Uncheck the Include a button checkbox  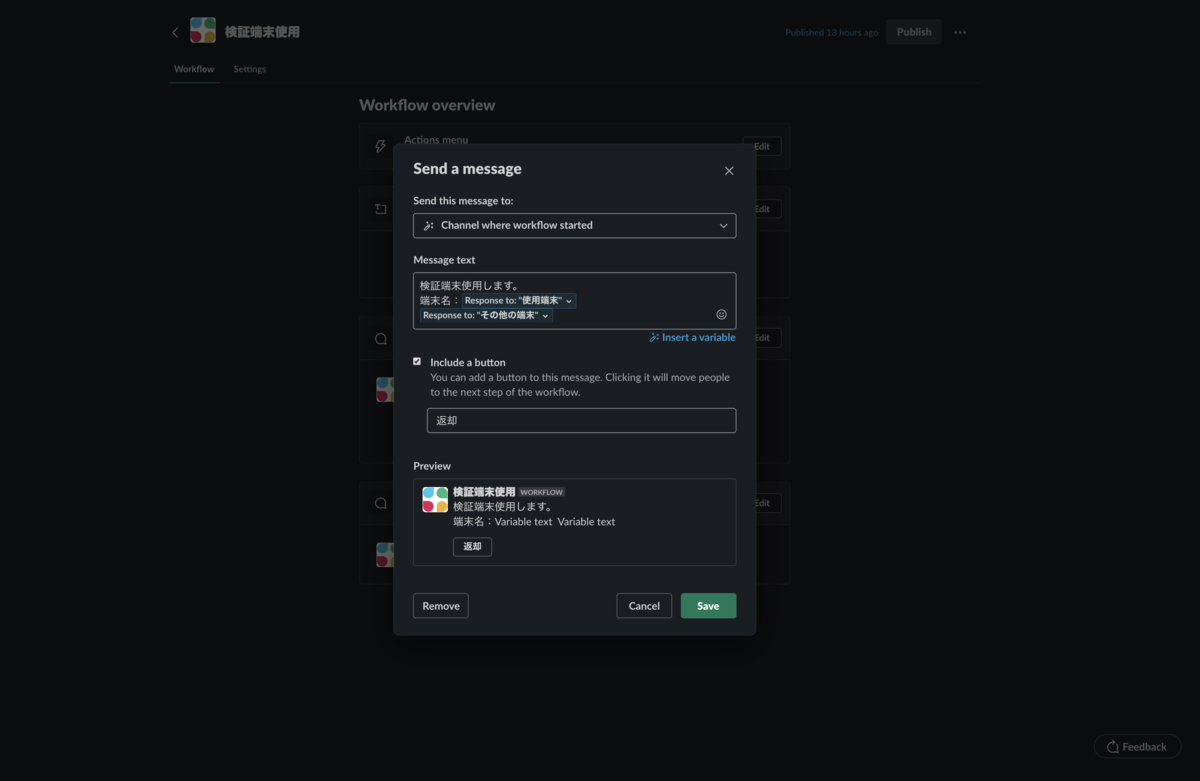coord(417,362)
